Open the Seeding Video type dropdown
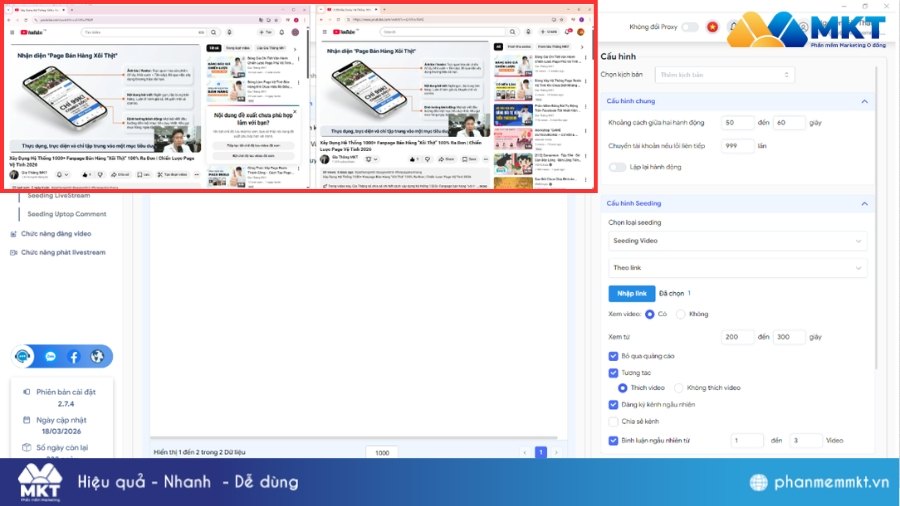Screen dimensions: 900x506 (x=737, y=241)
